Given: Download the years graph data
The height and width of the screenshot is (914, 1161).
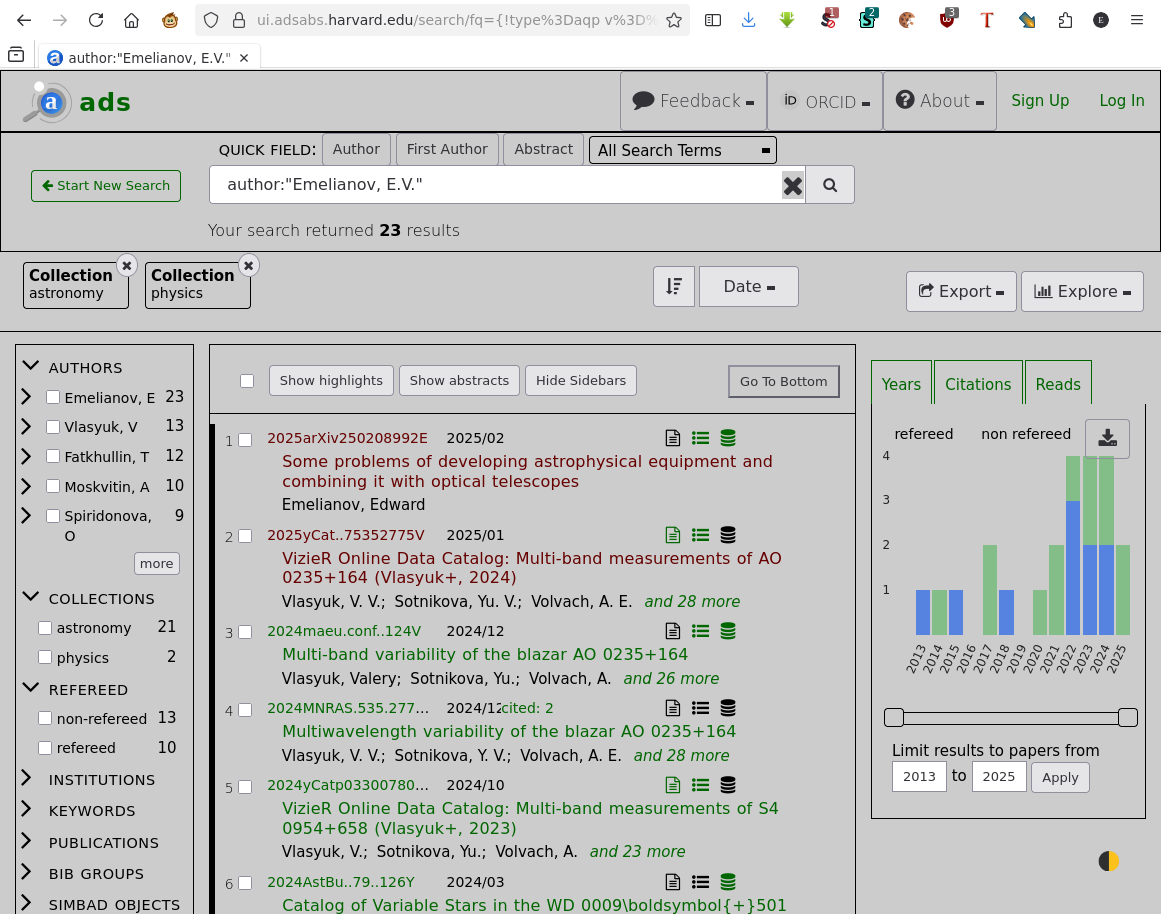Looking at the screenshot, I should [1107, 439].
